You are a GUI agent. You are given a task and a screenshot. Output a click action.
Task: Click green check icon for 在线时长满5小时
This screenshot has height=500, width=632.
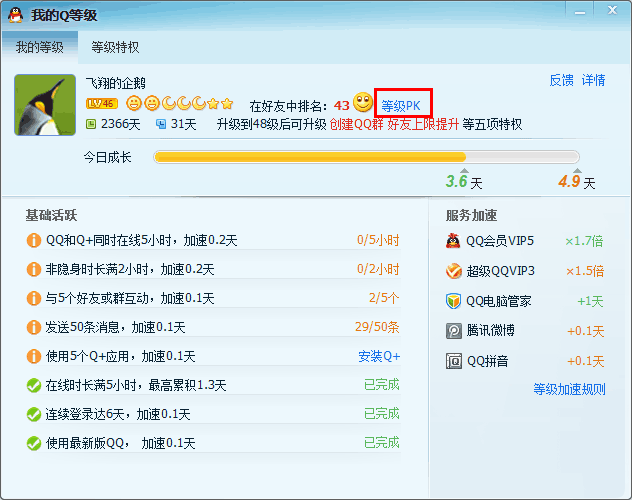tap(34, 385)
